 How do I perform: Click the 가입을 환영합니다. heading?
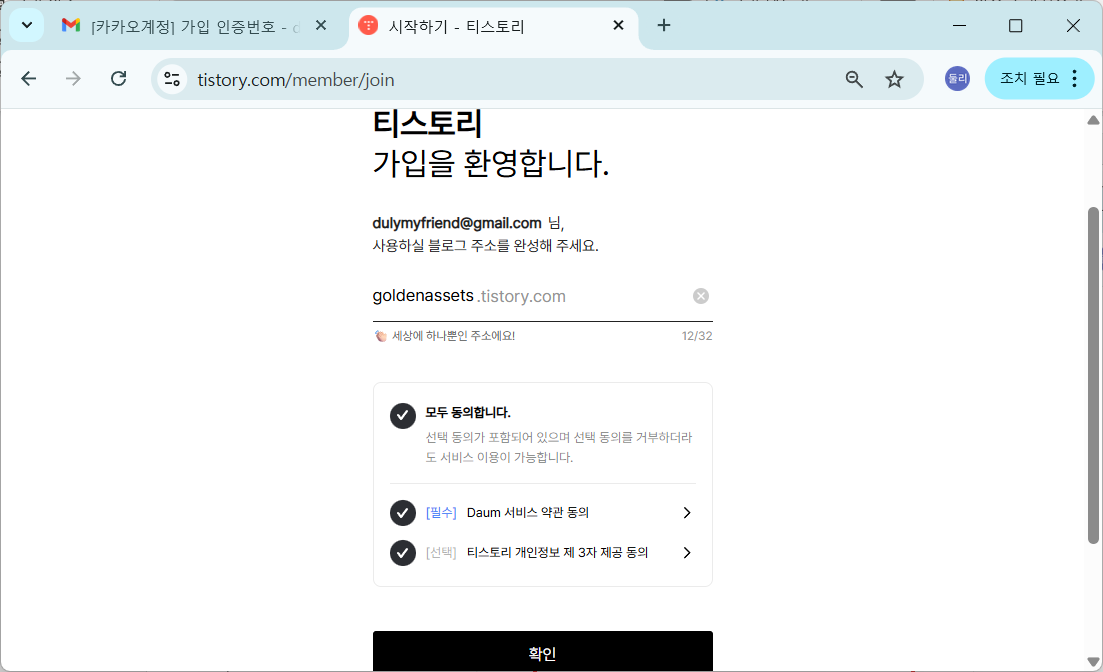click(490, 163)
